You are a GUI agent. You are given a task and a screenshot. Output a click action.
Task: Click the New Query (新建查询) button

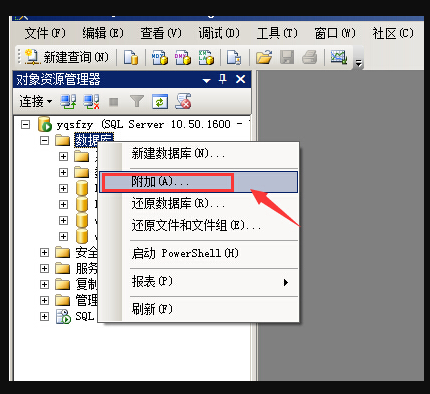pos(67,57)
